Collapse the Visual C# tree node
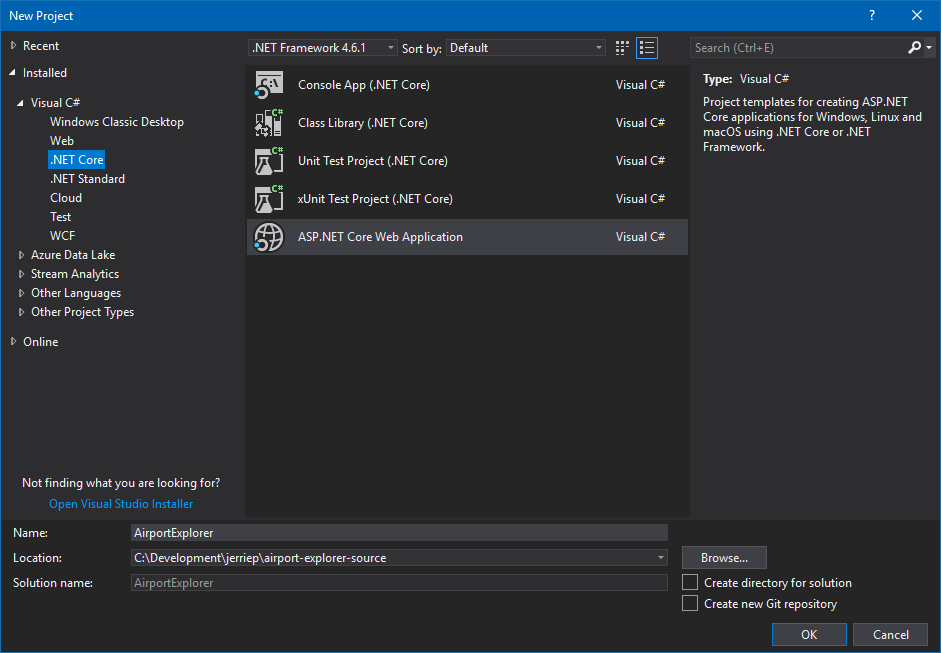 (20, 103)
